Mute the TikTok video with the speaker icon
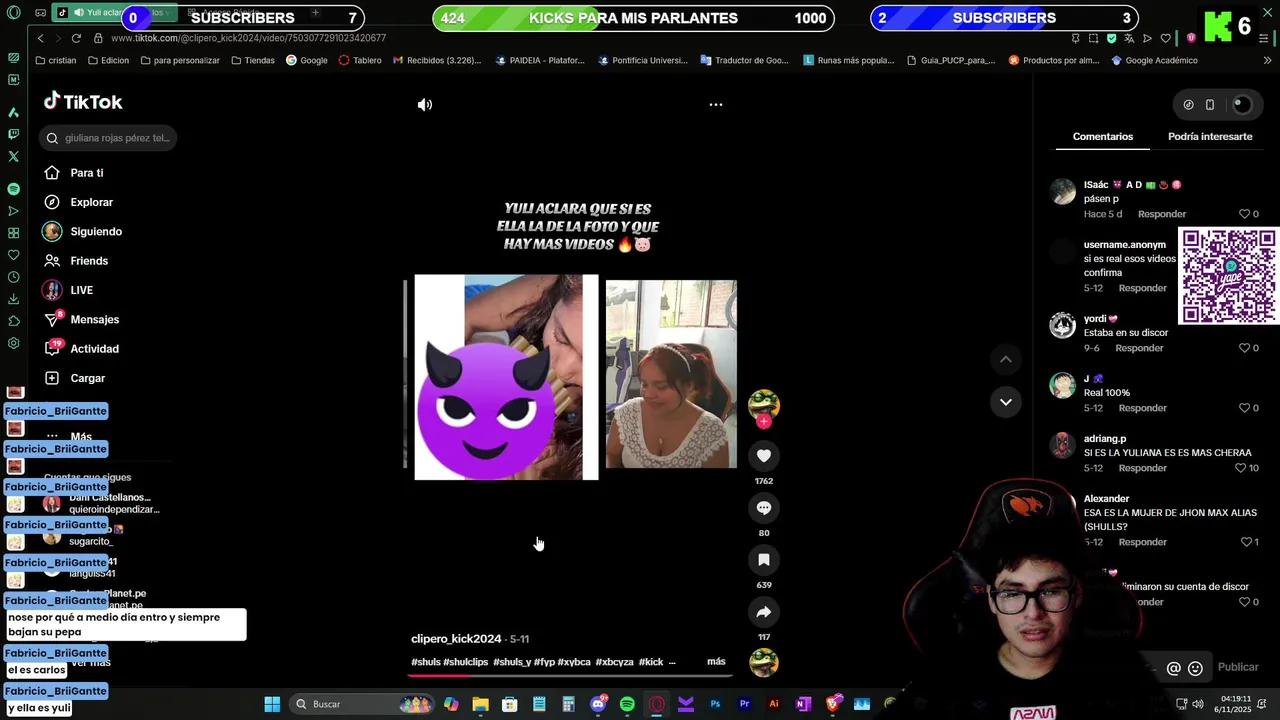Image resolution: width=1280 pixels, height=720 pixels. coord(425,105)
